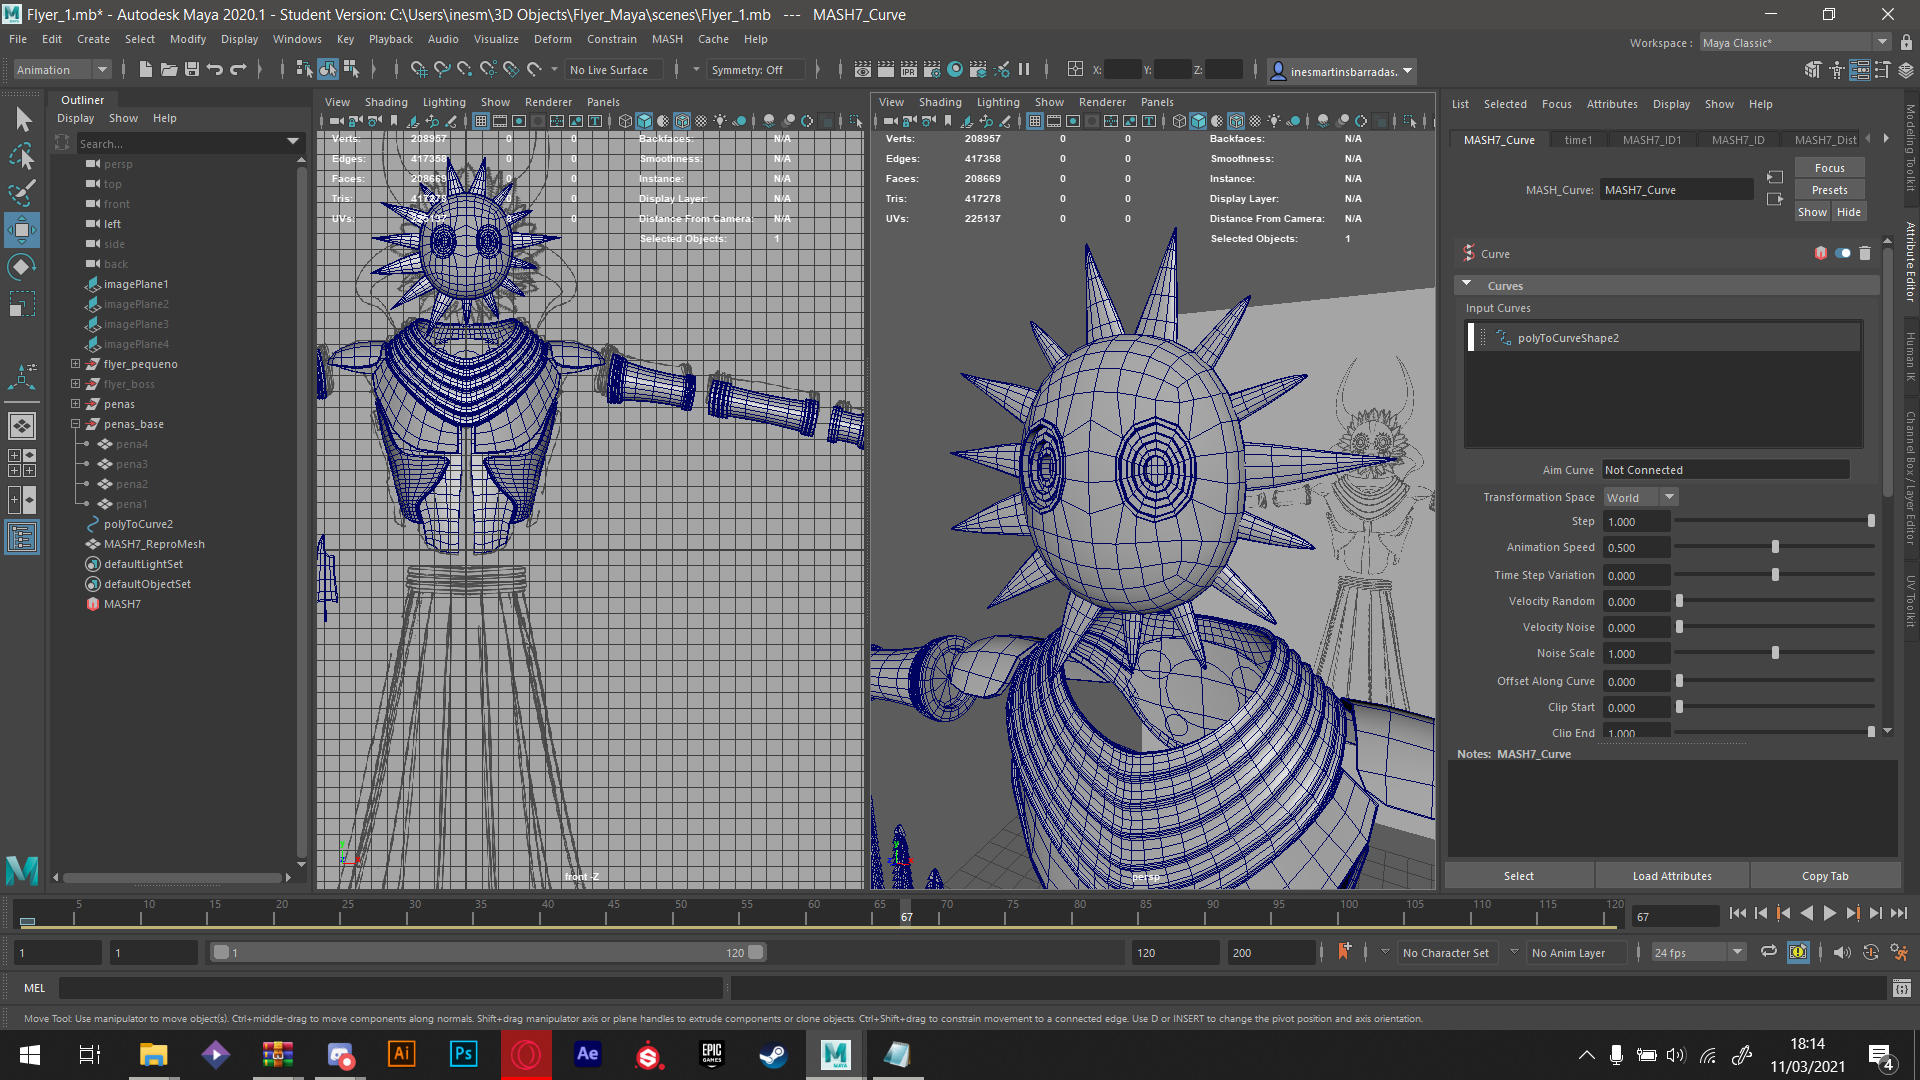Click the Focus button

click(x=1829, y=168)
